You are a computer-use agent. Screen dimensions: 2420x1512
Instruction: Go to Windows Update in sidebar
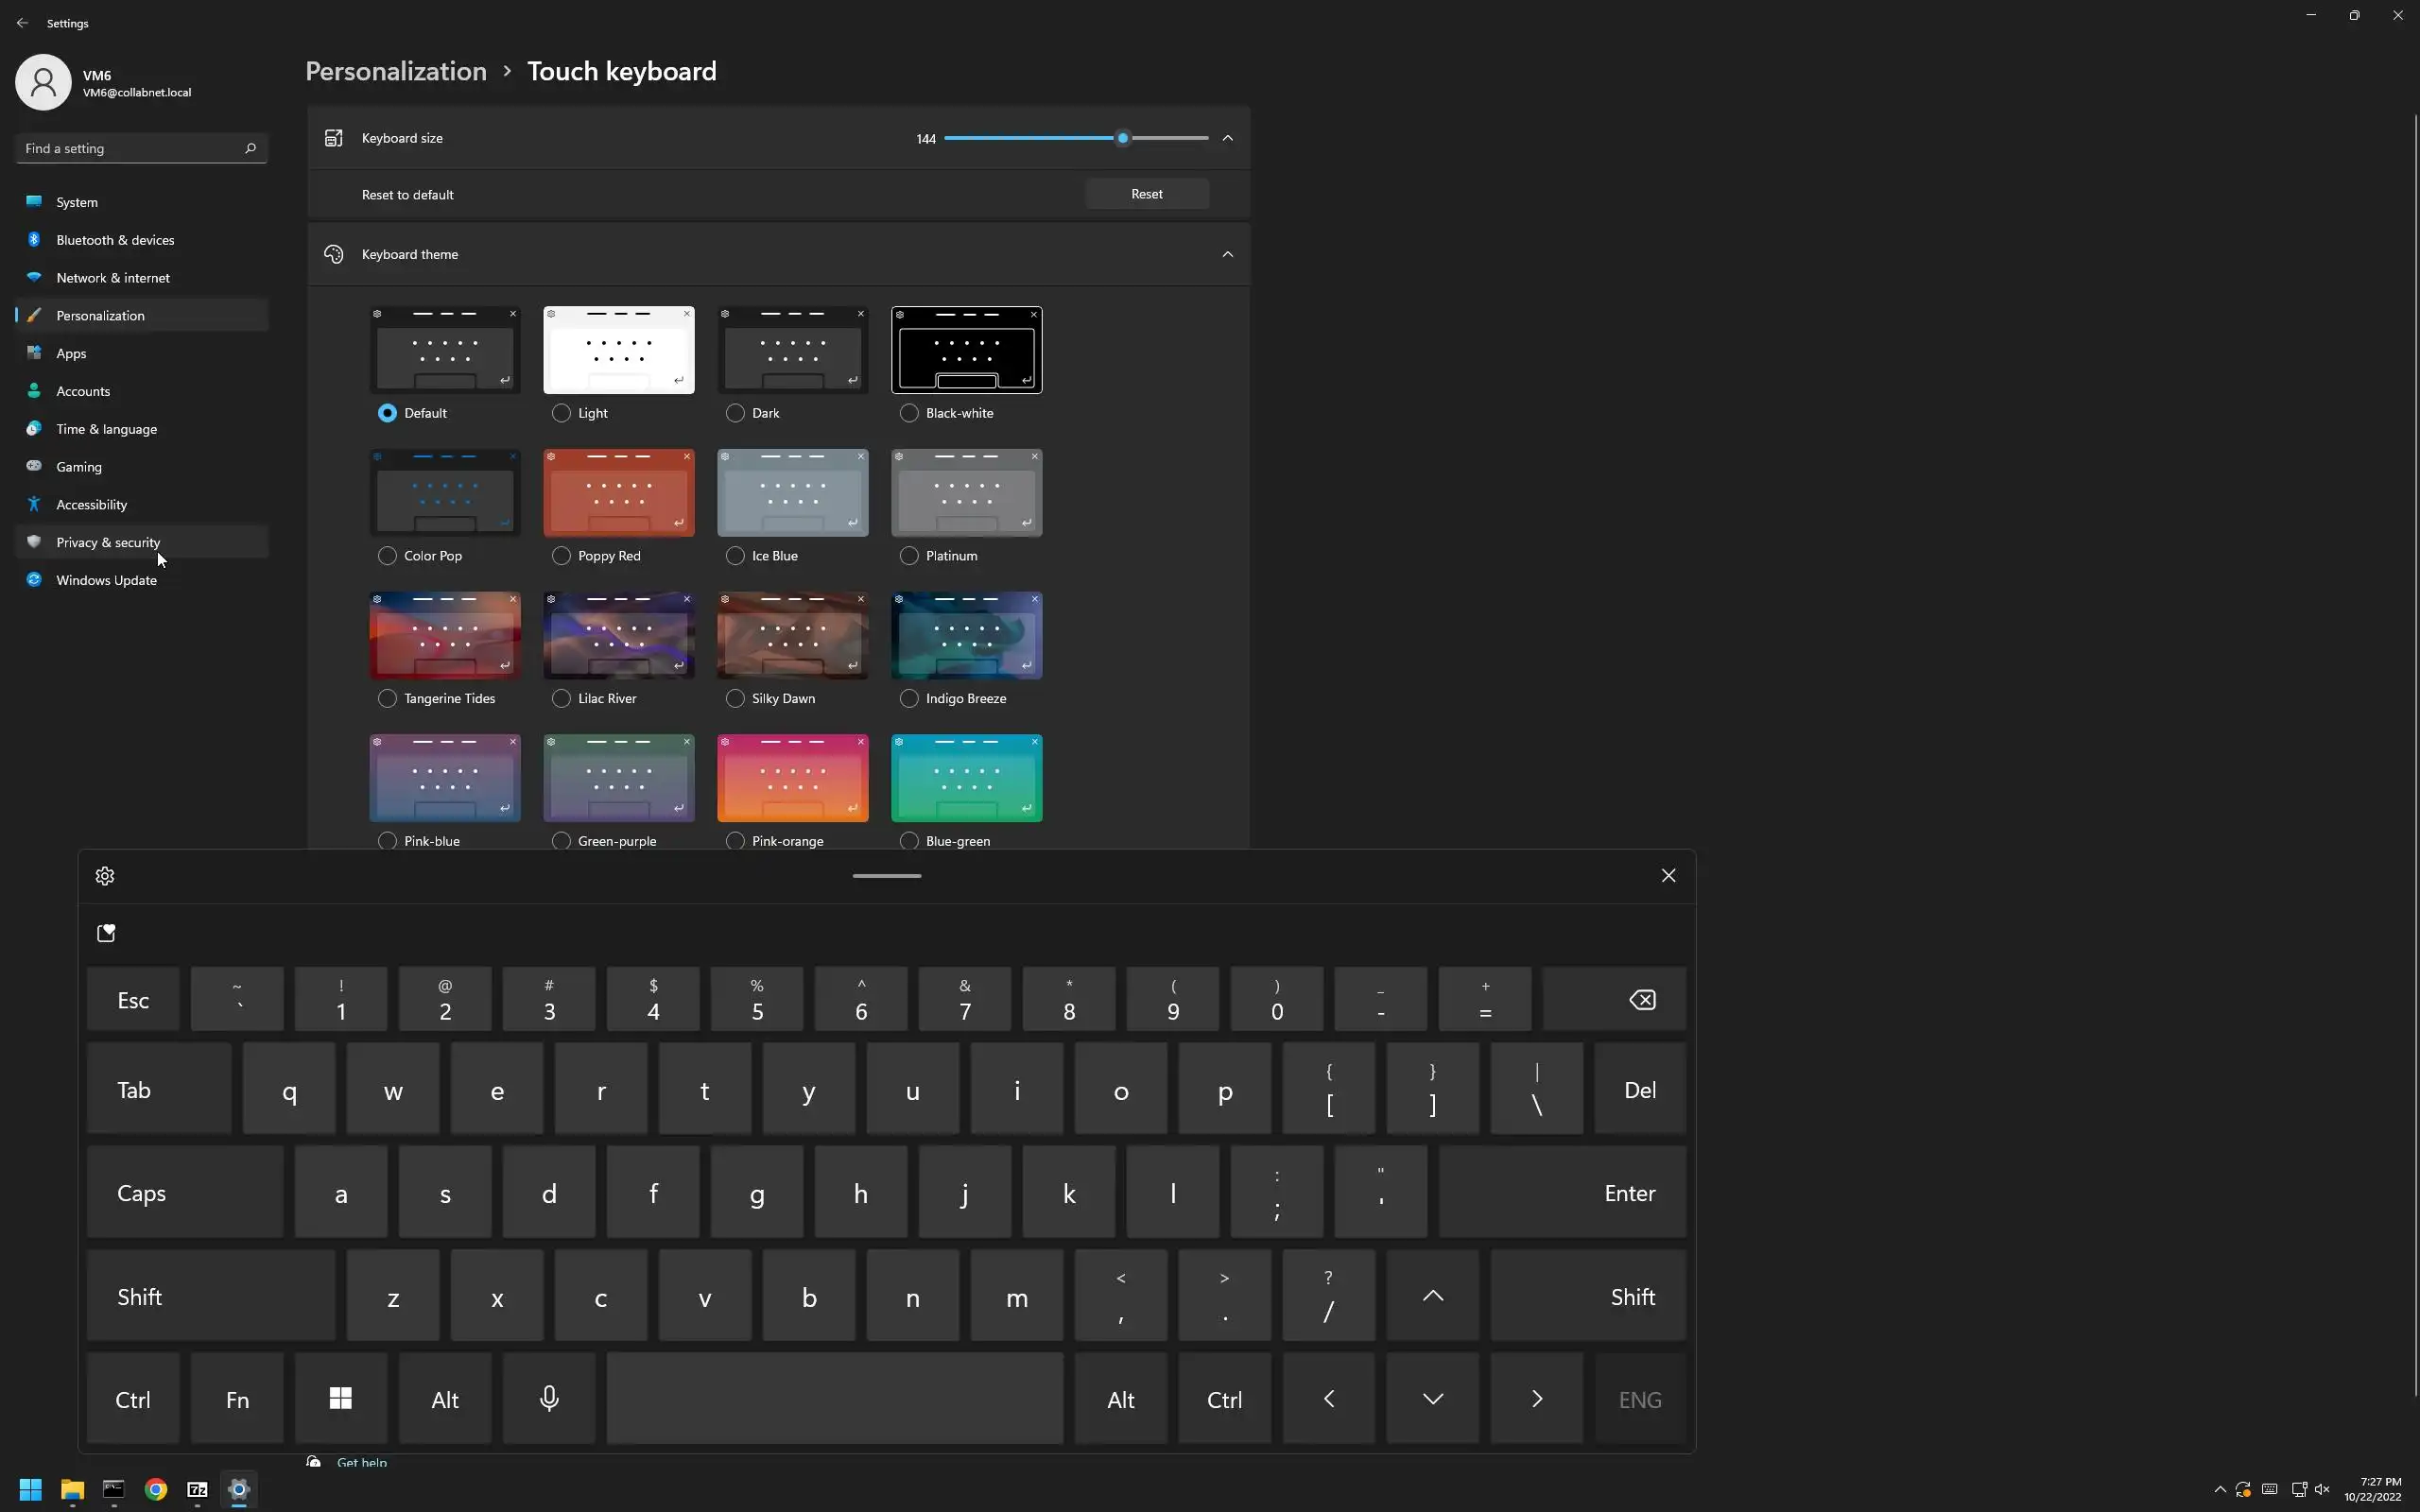[x=106, y=580]
